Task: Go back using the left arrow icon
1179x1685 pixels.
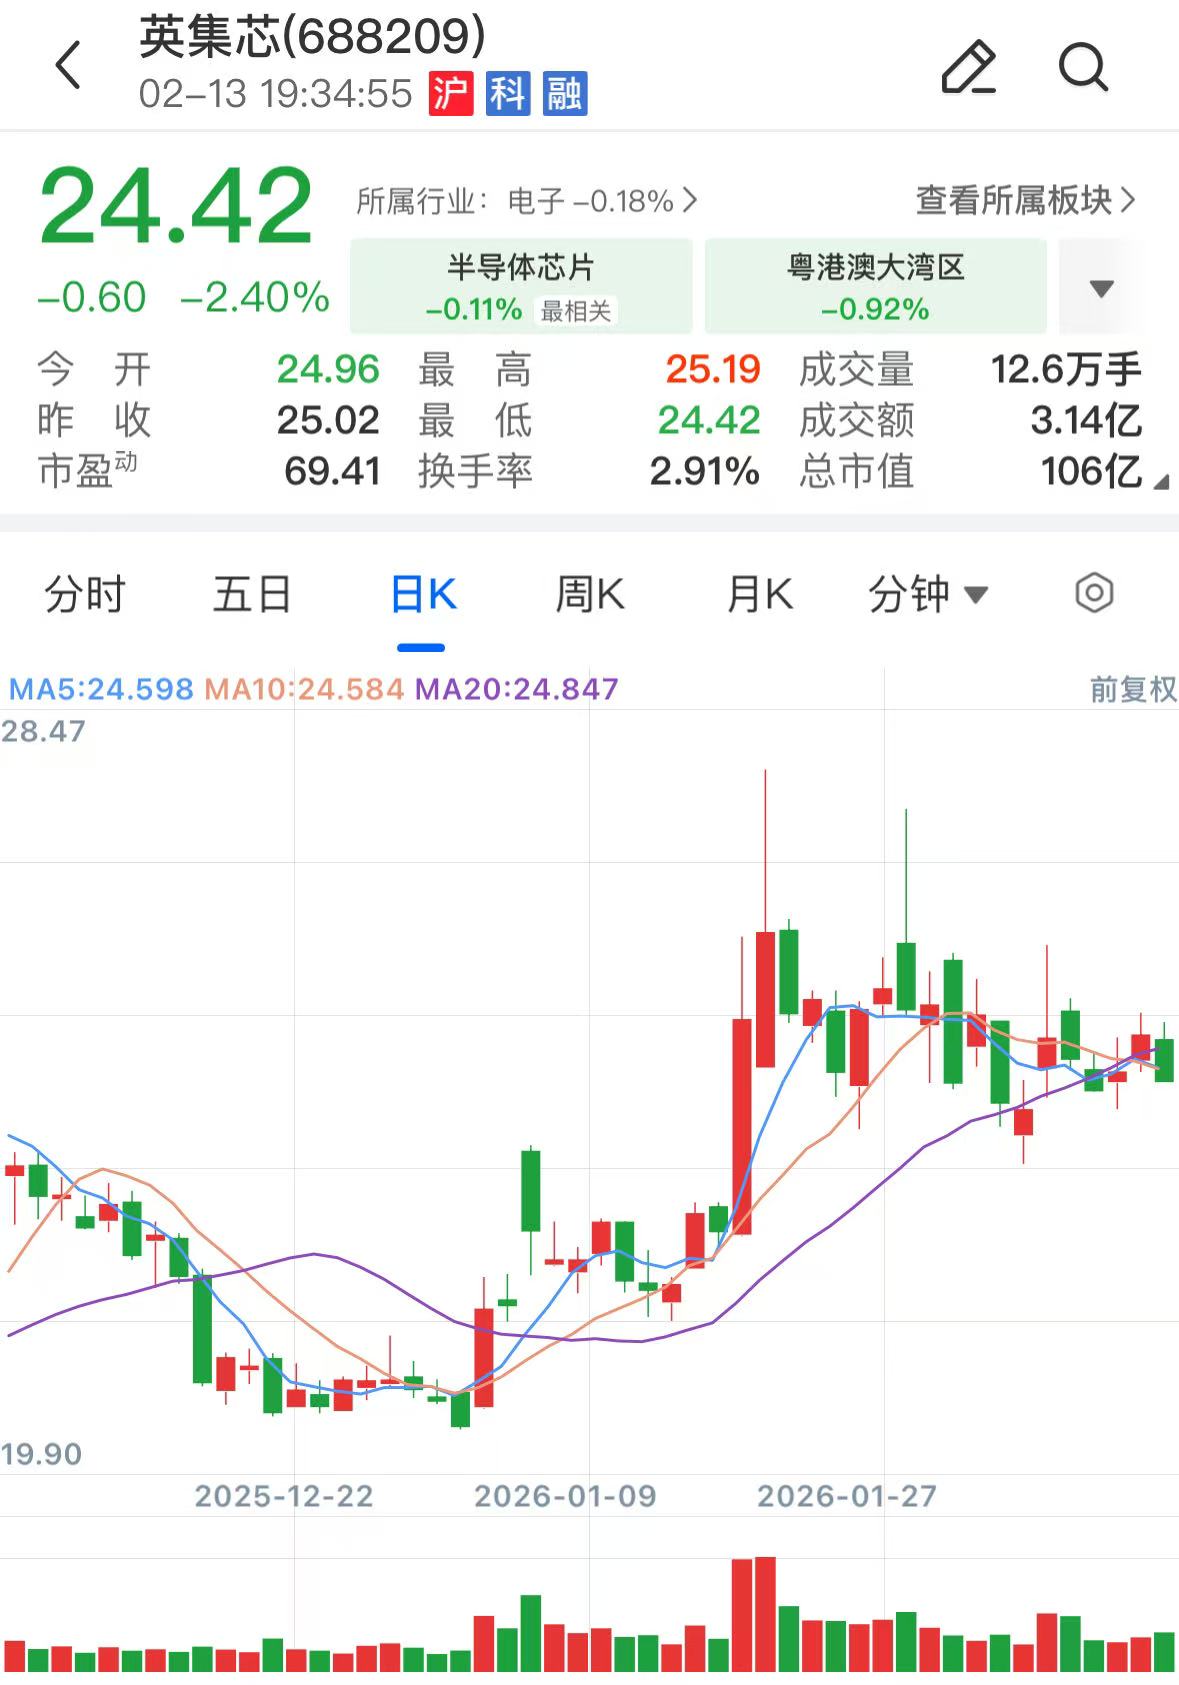Action: pos(68,66)
